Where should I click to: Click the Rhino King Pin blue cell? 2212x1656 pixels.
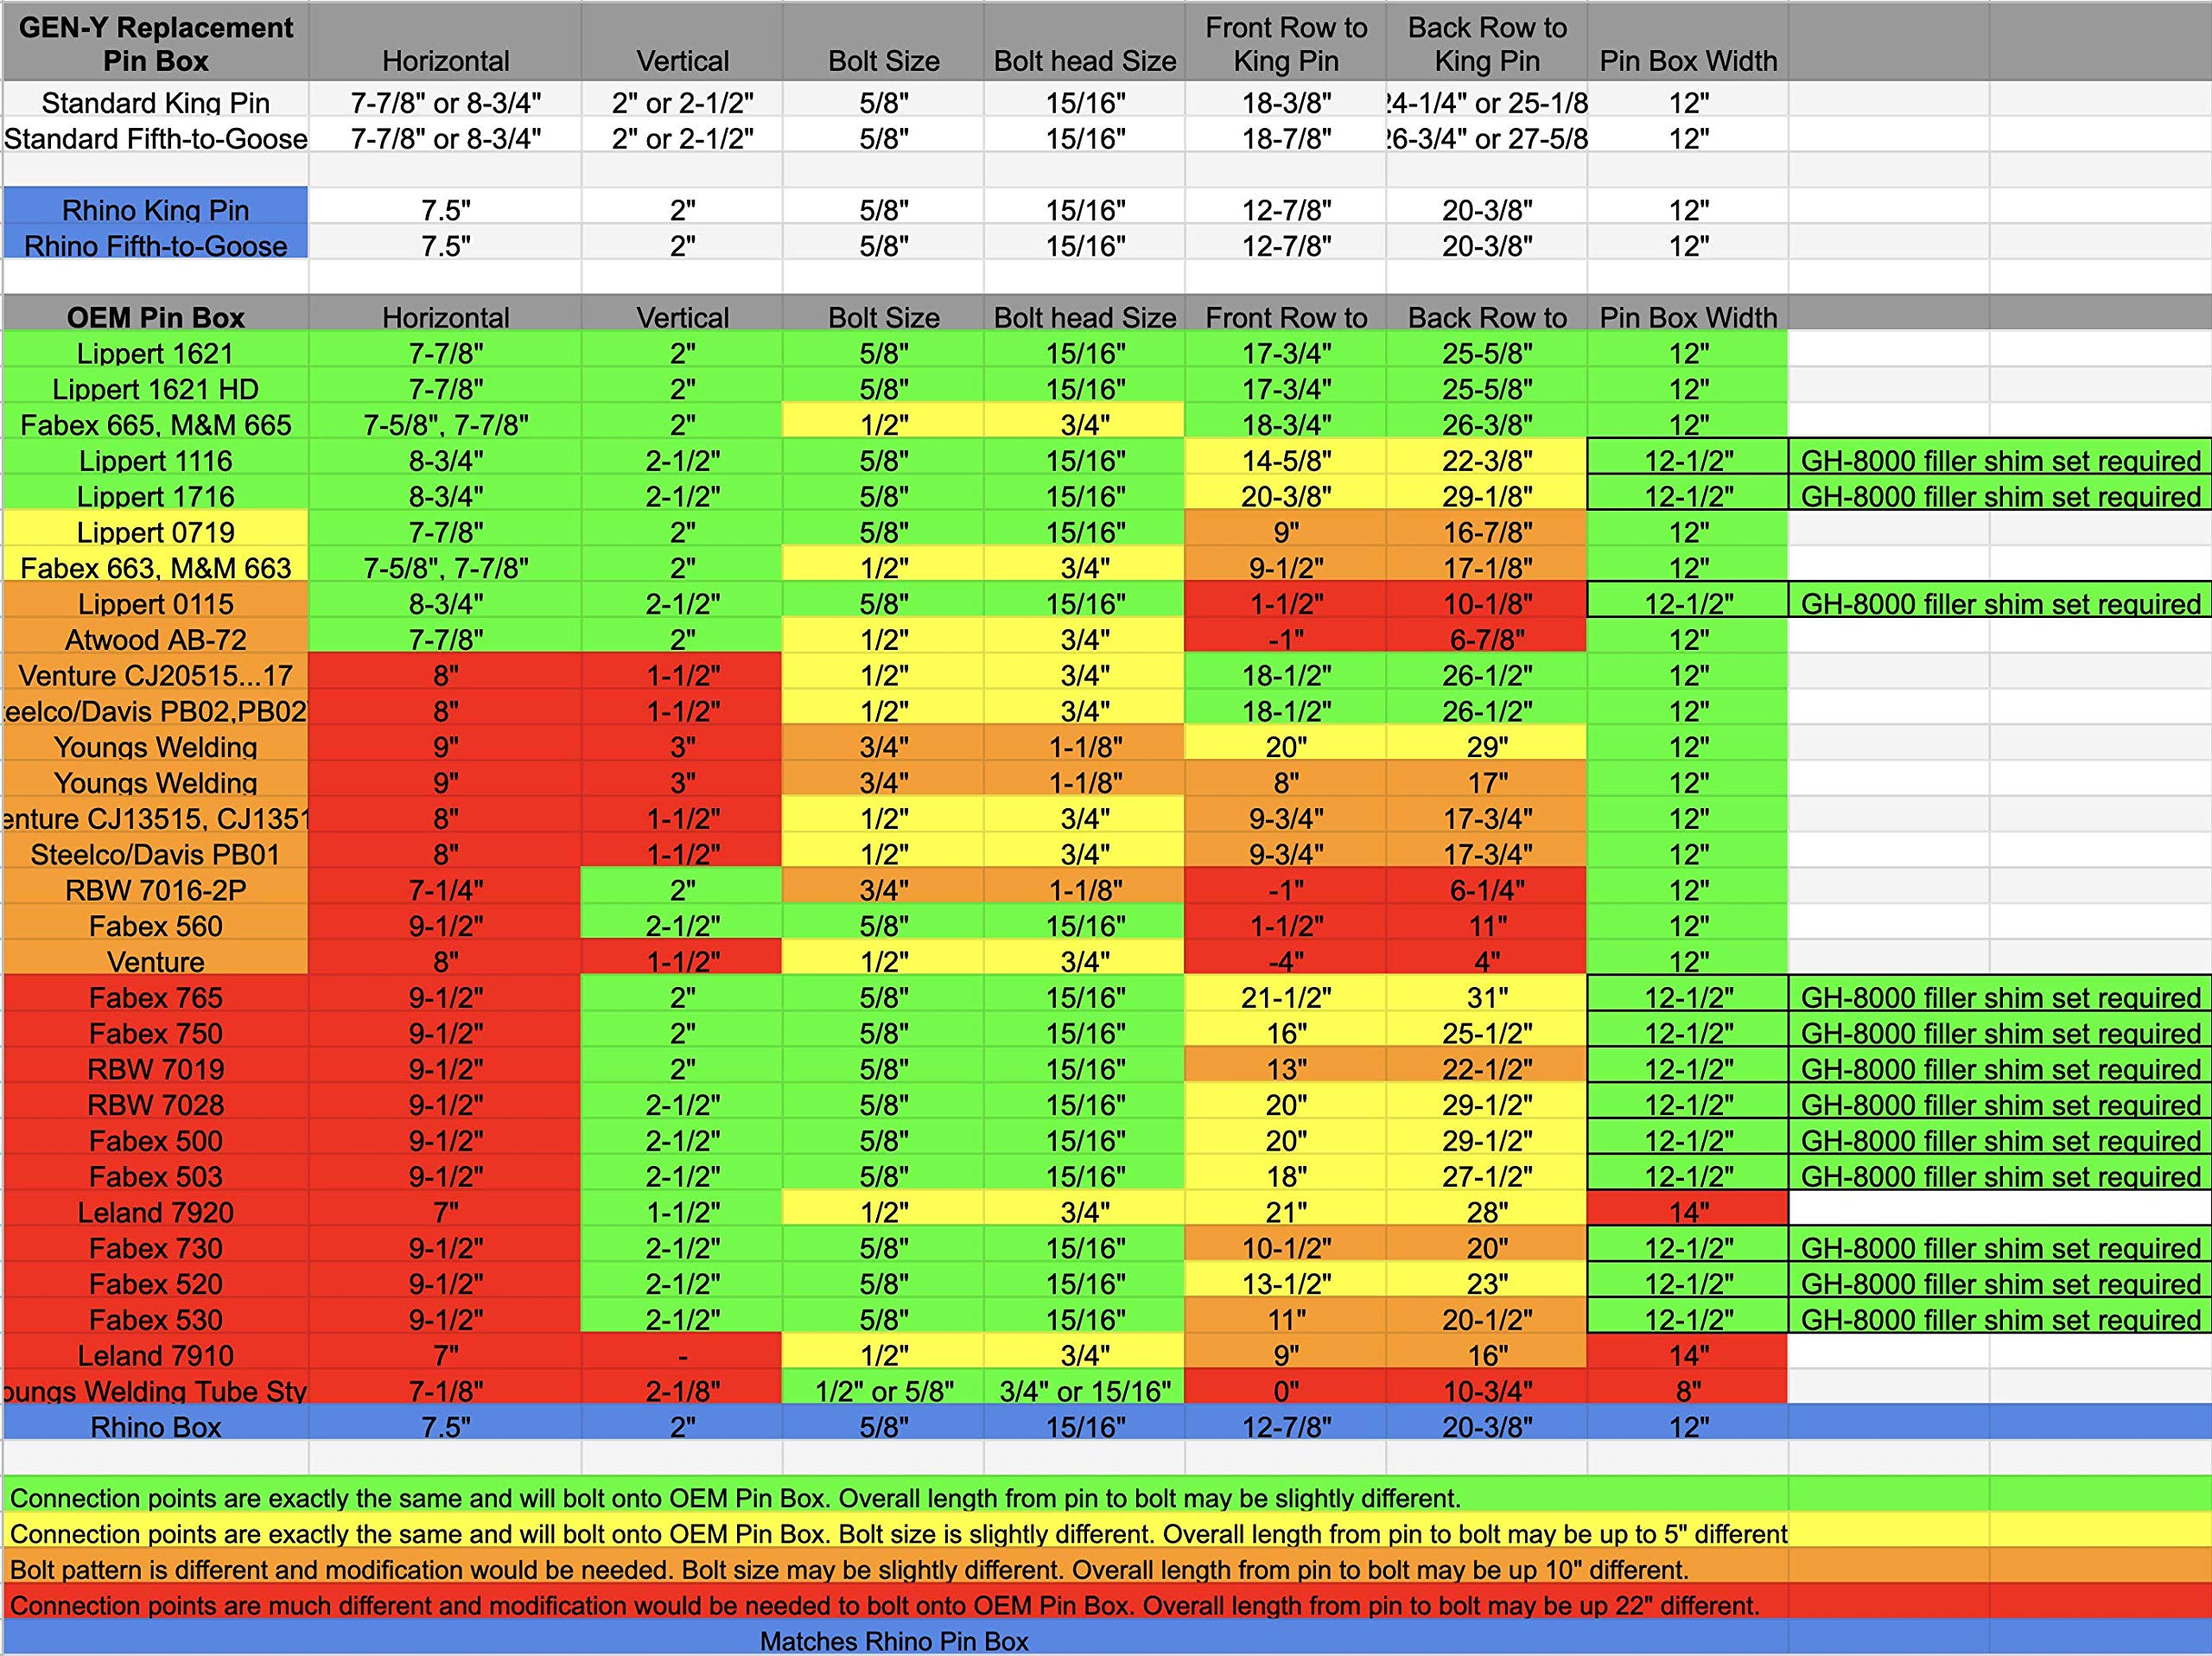(155, 210)
